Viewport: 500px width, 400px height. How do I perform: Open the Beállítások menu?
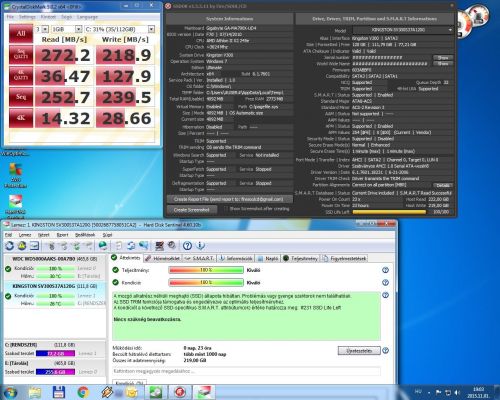(x=85, y=235)
